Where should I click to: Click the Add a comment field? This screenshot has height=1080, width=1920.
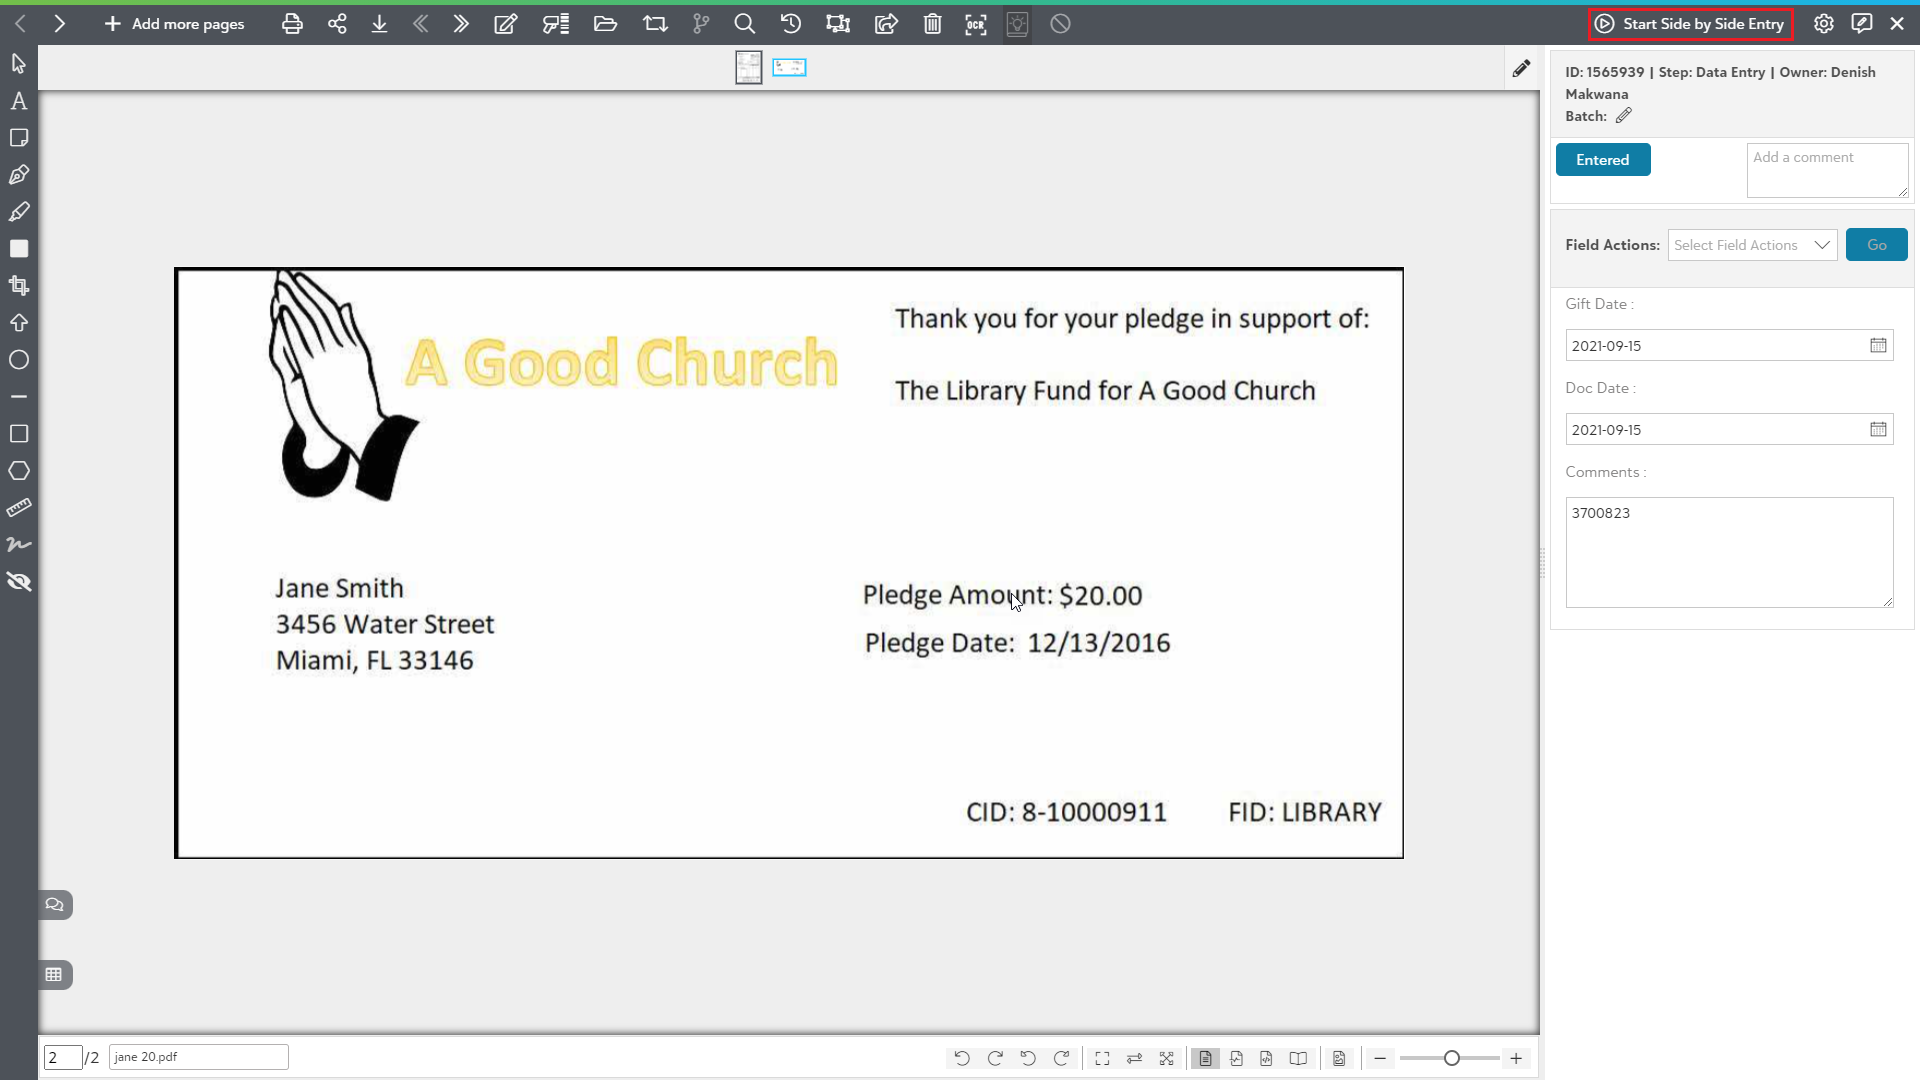[1826, 170]
